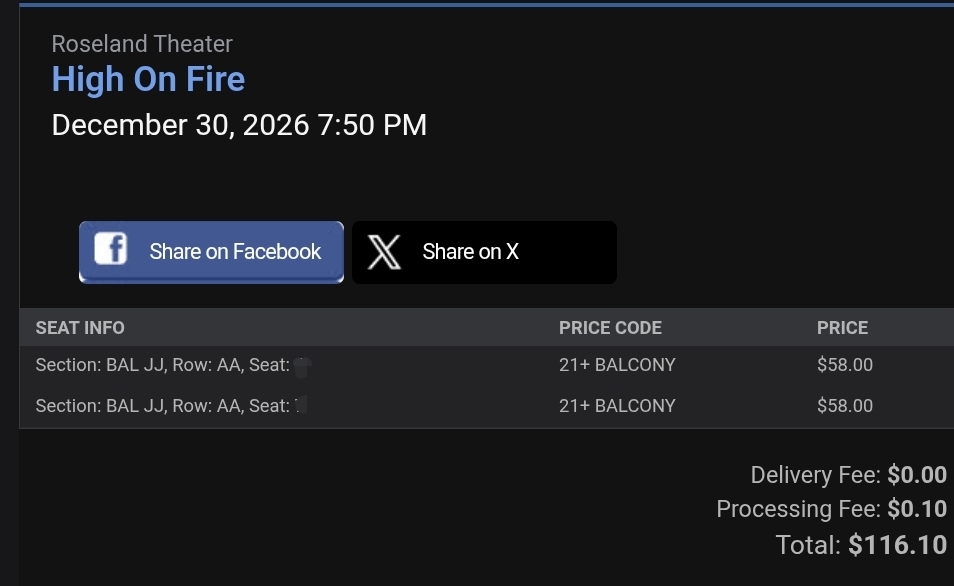Click the second row $58.00 price
This screenshot has height=586, width=954.
click(x=844, y=406)
